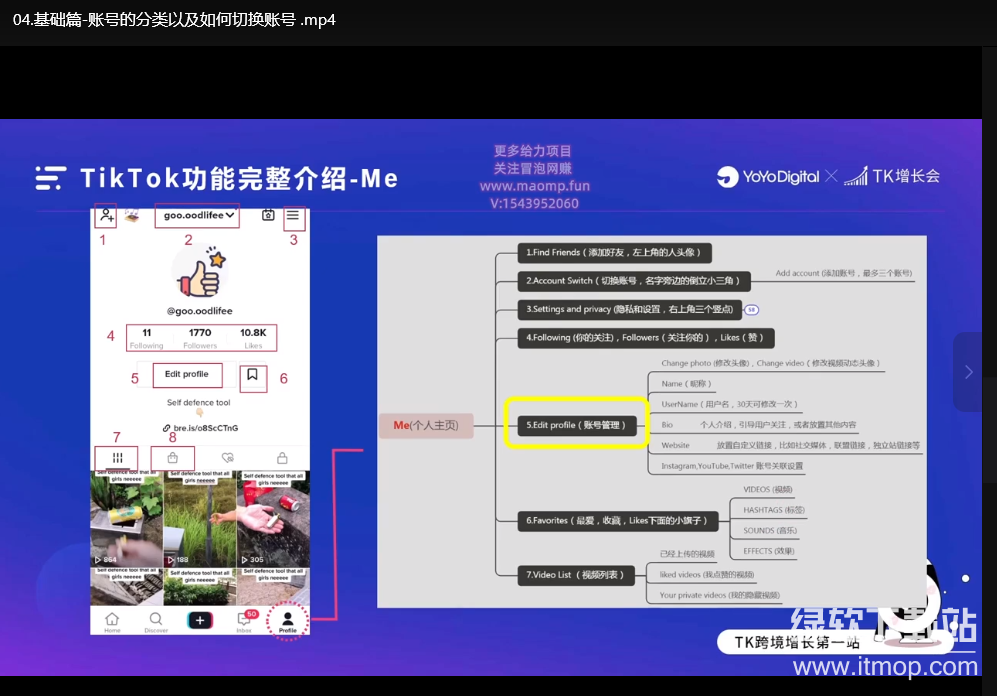997x696 pixels.
Task: Open the liked videos heart tab
Action: pyautogui.click(x=228, y=457)
